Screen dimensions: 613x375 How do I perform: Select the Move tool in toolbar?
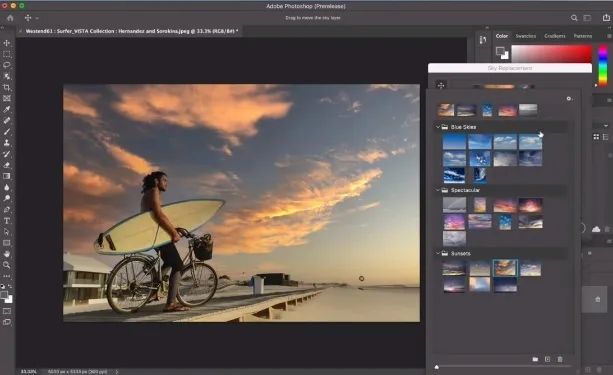7,43
